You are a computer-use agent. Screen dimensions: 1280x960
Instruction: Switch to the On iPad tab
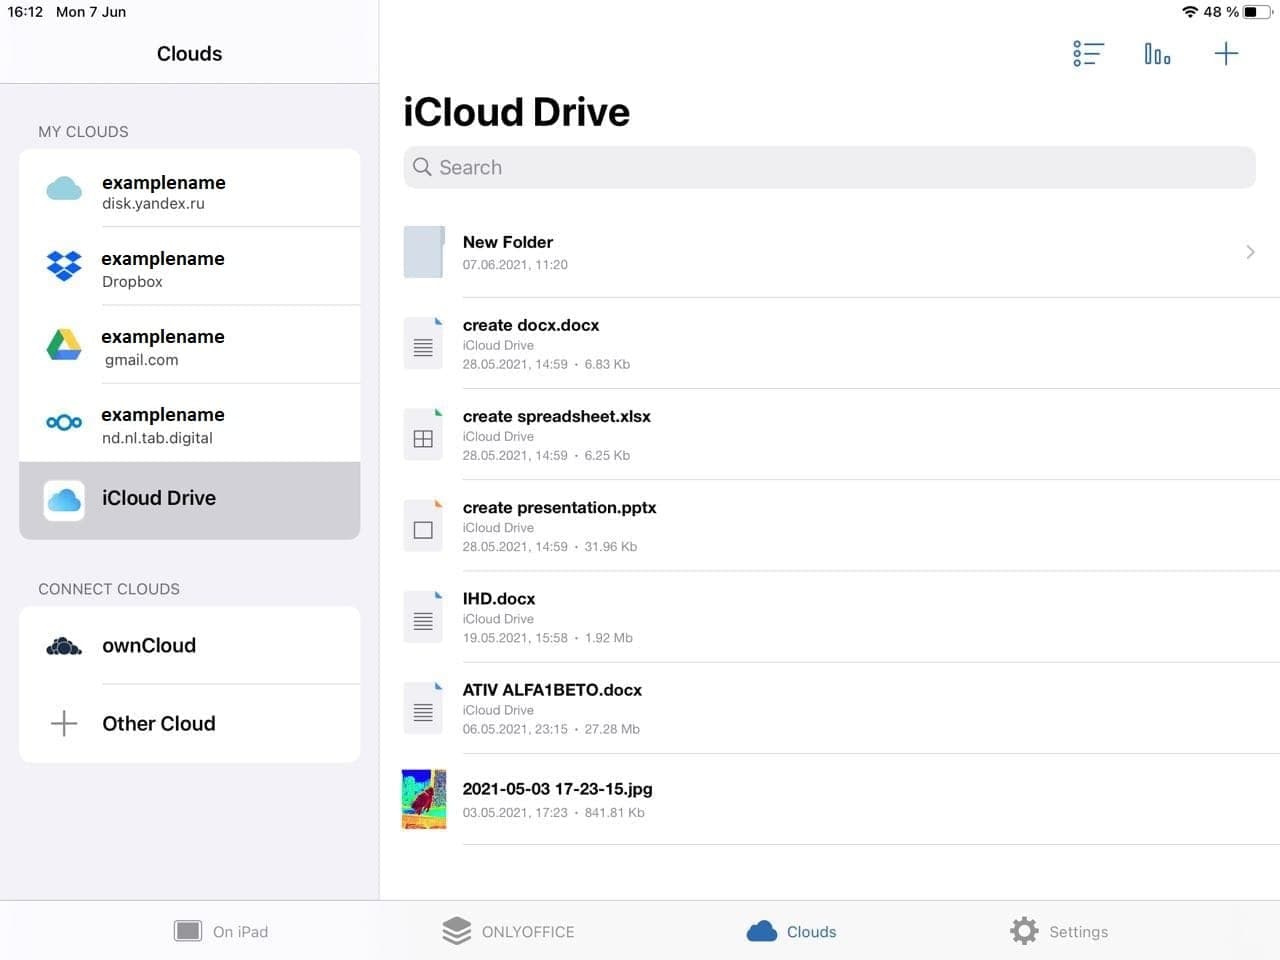[x=221, y=931]
